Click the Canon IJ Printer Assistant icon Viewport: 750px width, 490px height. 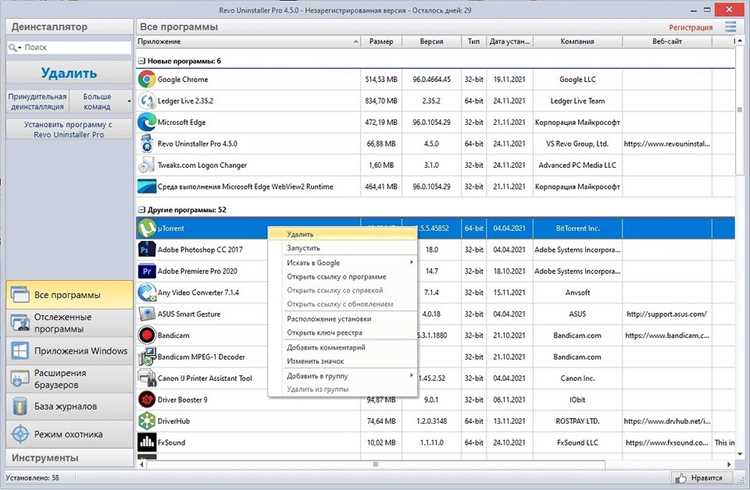point(147,378)
